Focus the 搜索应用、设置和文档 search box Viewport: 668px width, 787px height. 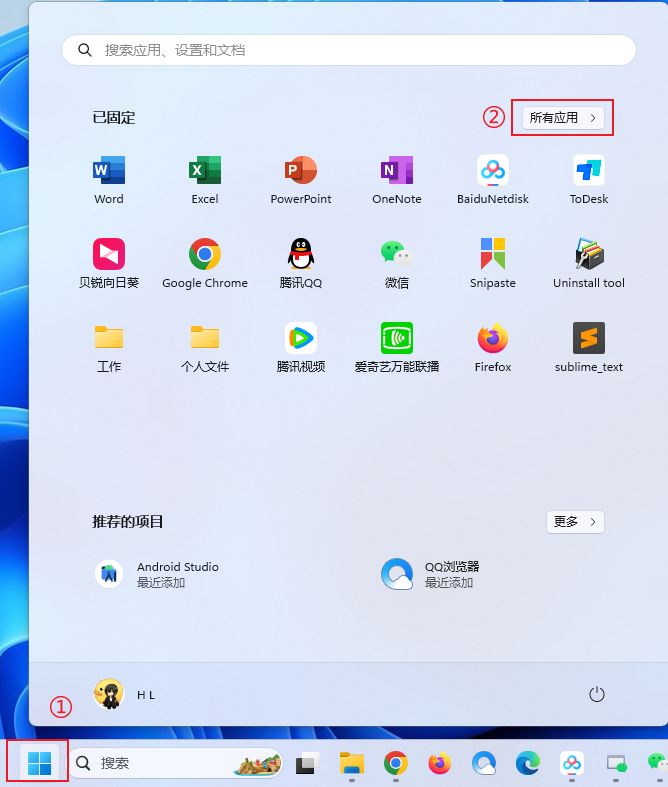point(349,50)
